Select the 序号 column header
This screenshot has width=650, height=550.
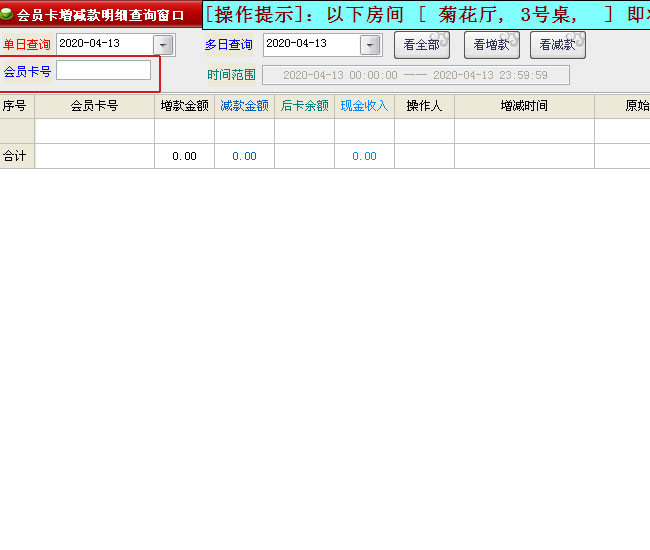click(17, 106)
